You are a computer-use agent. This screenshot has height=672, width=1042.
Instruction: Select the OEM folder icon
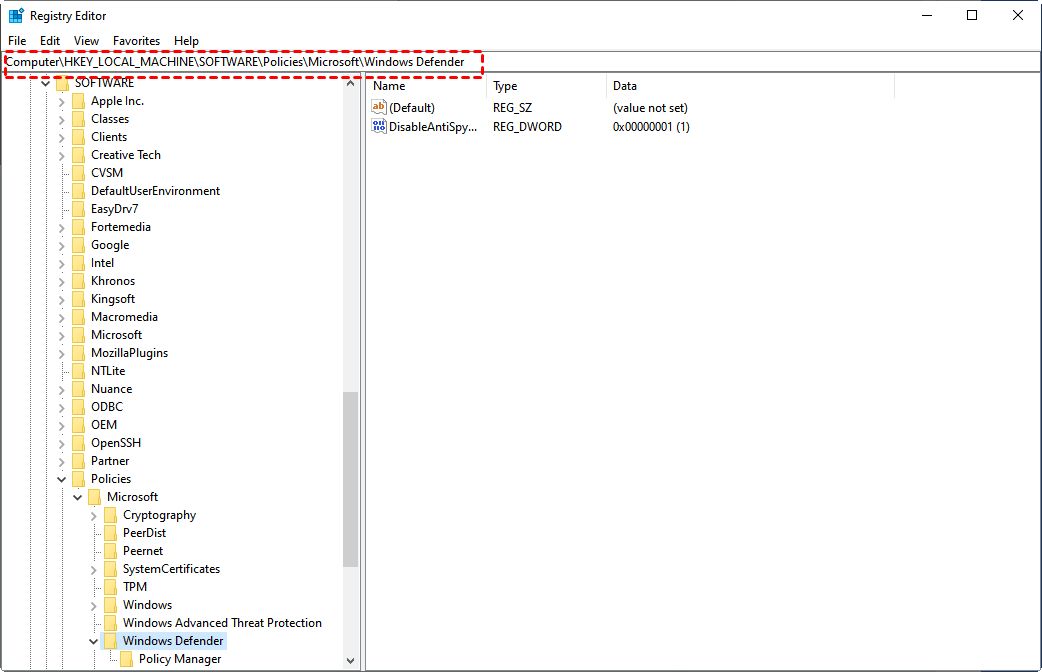tap(78, 424)
